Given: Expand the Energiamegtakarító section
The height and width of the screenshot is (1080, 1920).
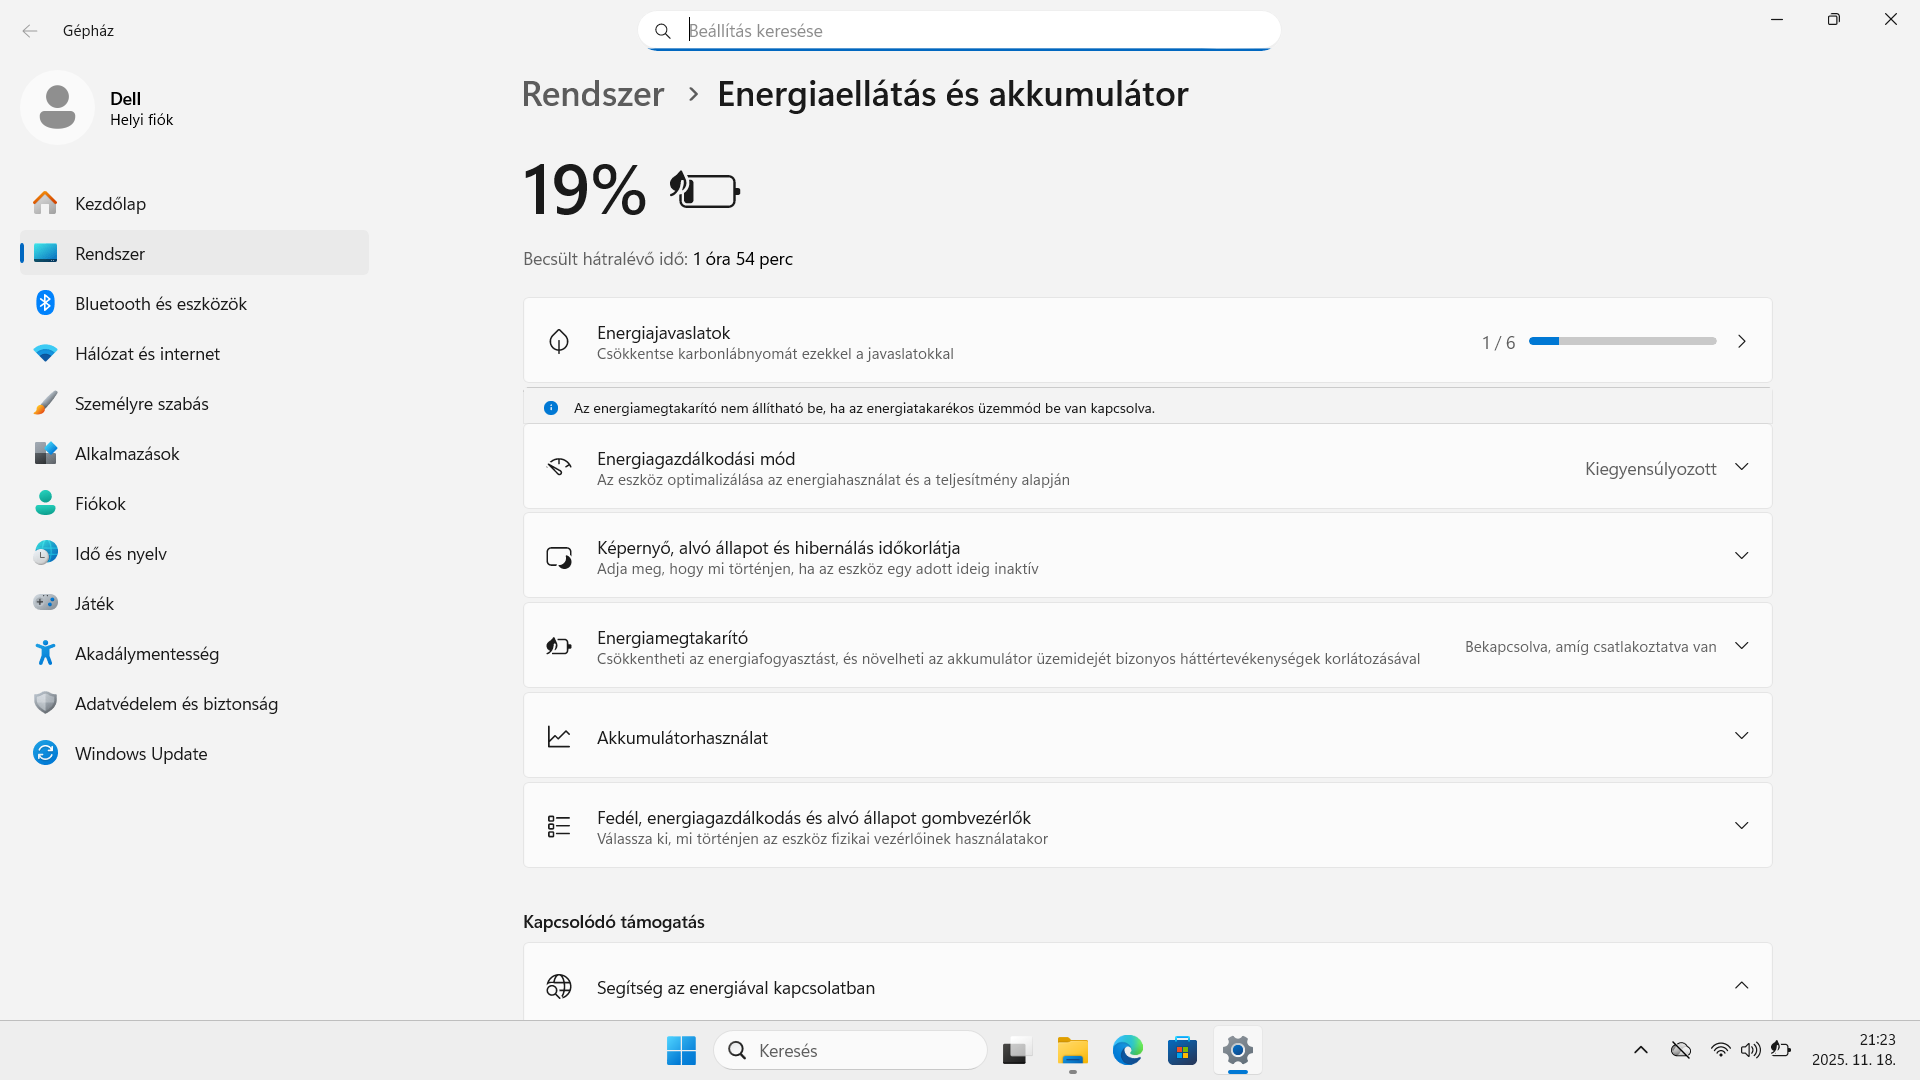Looking at the screenshot, I should point(1741,646).
